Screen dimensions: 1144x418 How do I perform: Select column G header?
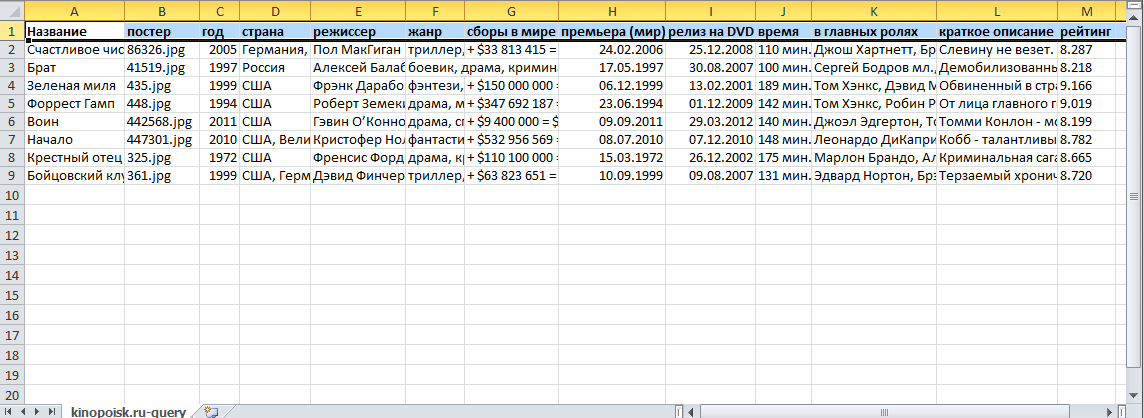511,11
